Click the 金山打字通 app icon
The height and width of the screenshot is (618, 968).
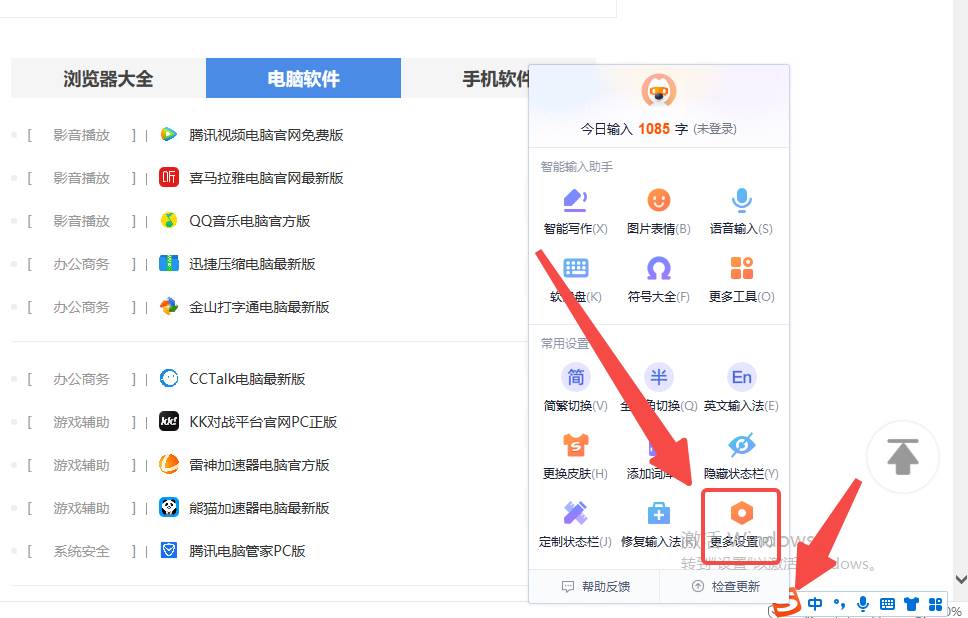(169, 306)
